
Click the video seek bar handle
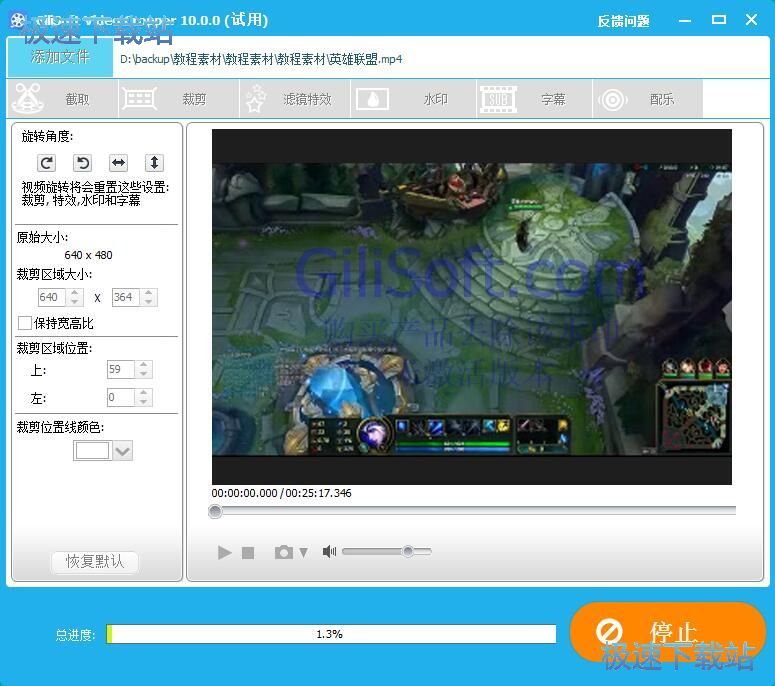tap(215, 511)
